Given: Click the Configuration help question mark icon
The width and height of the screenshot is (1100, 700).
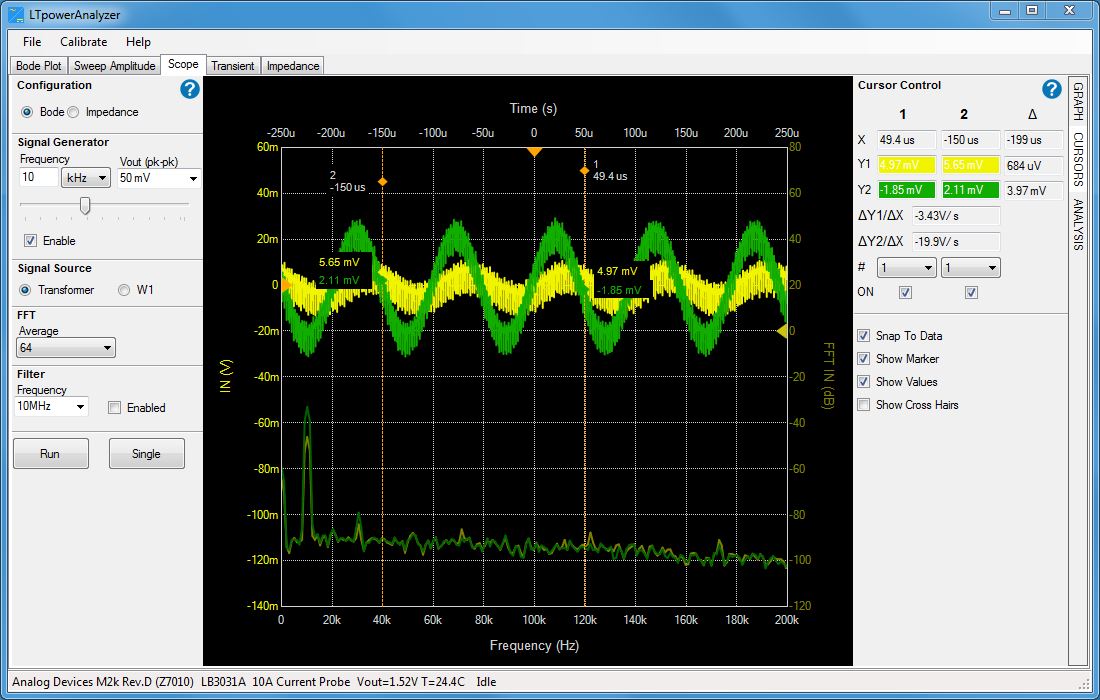Looking at the screenshot, I should [190, 89].
